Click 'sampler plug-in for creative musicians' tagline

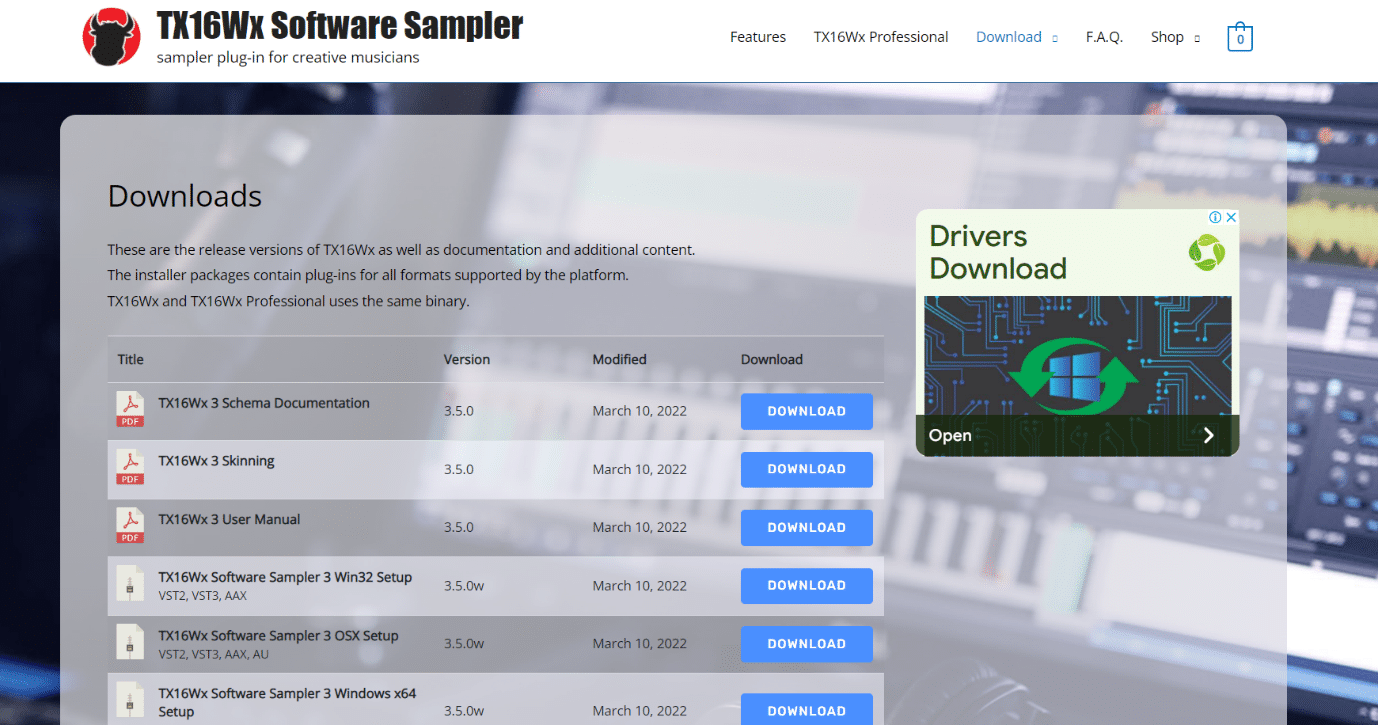click(288, 57)
